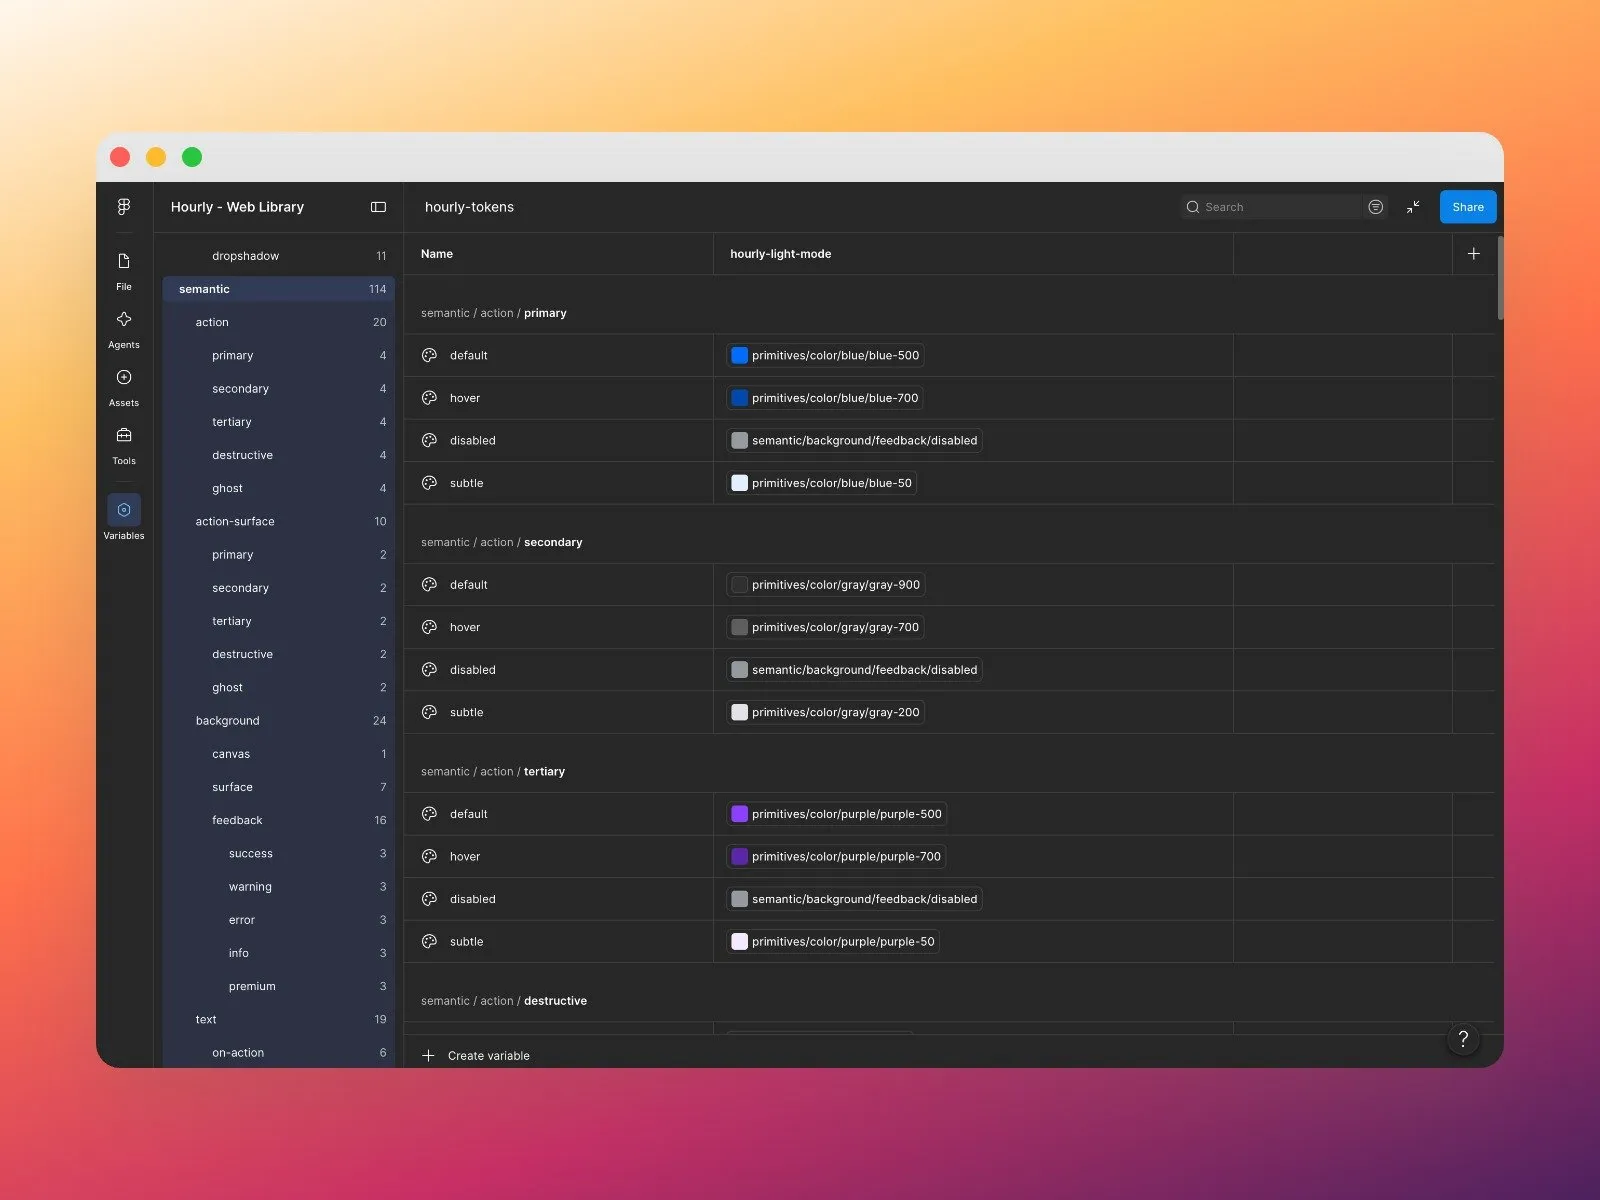Screen dimensions: 1600x1200
Task: Click the hourly-tokens collection title
Action: point(469,207)
